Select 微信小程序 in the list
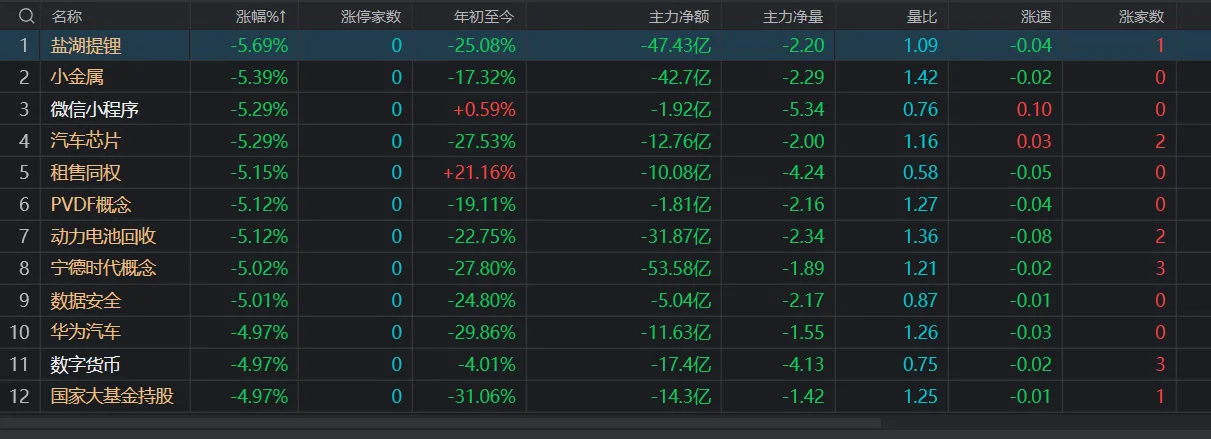The image size is (1211, 439). (x=94, y=109)
